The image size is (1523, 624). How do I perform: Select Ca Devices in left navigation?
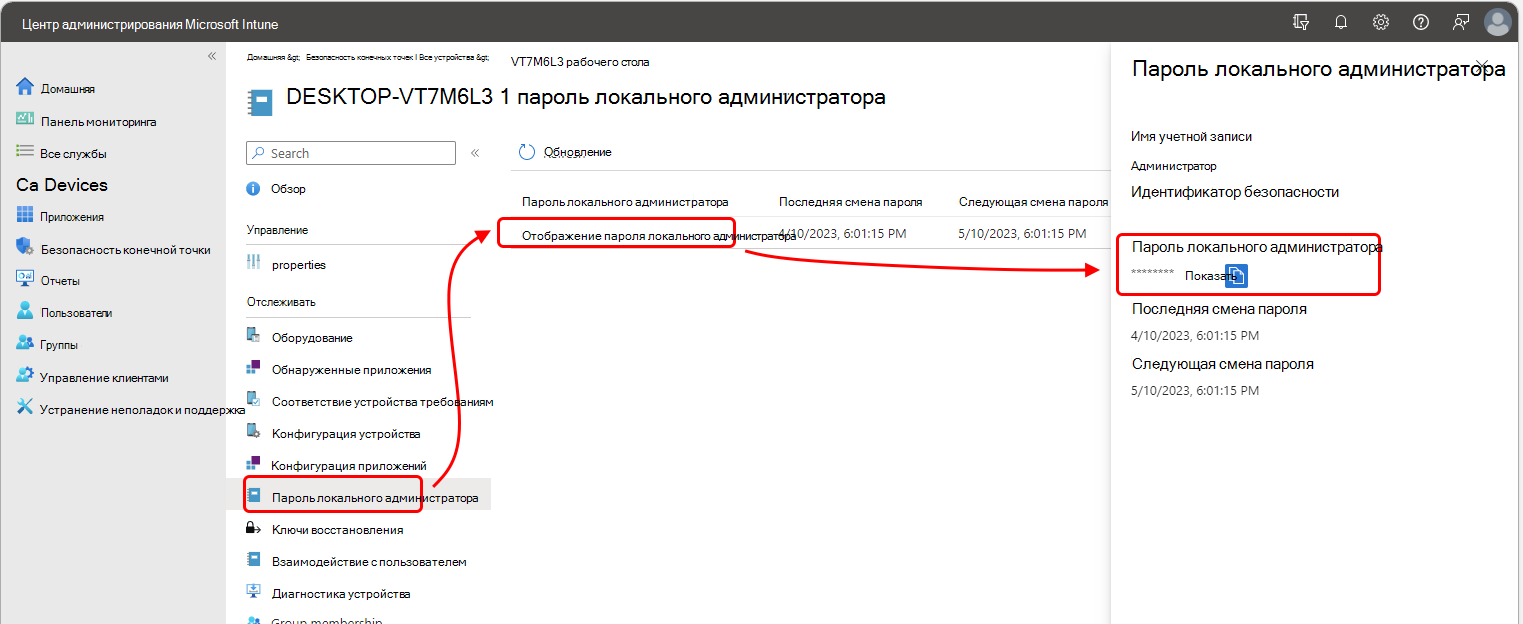pos(62,185)
